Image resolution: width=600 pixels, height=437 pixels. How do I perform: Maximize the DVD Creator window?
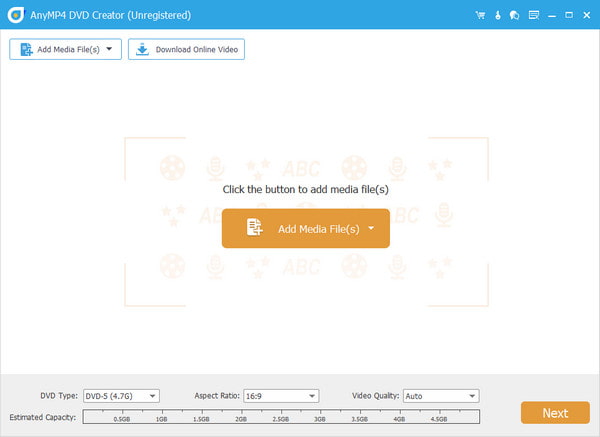(569, 15)
